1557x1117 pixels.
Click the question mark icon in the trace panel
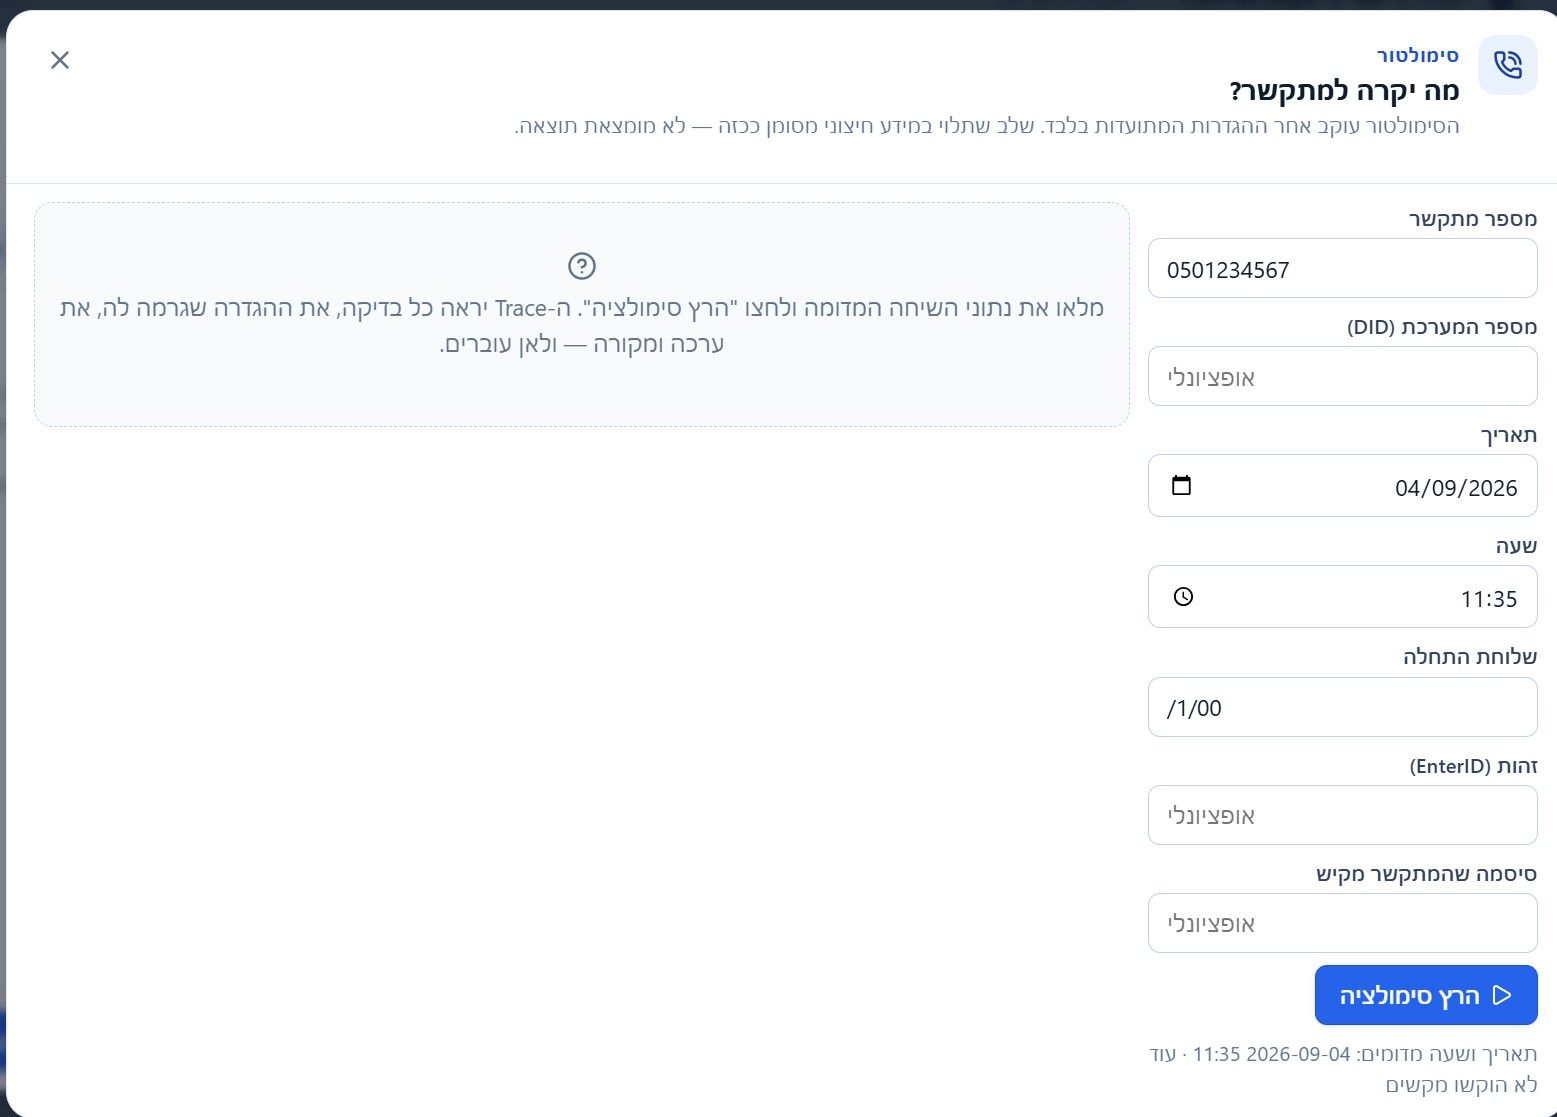[x=581, y=266]
